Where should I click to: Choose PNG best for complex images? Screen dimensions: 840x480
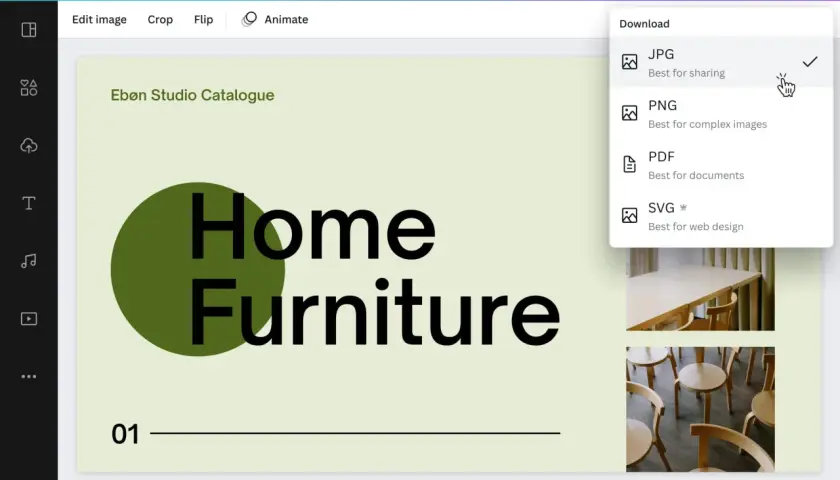(721, 114)
